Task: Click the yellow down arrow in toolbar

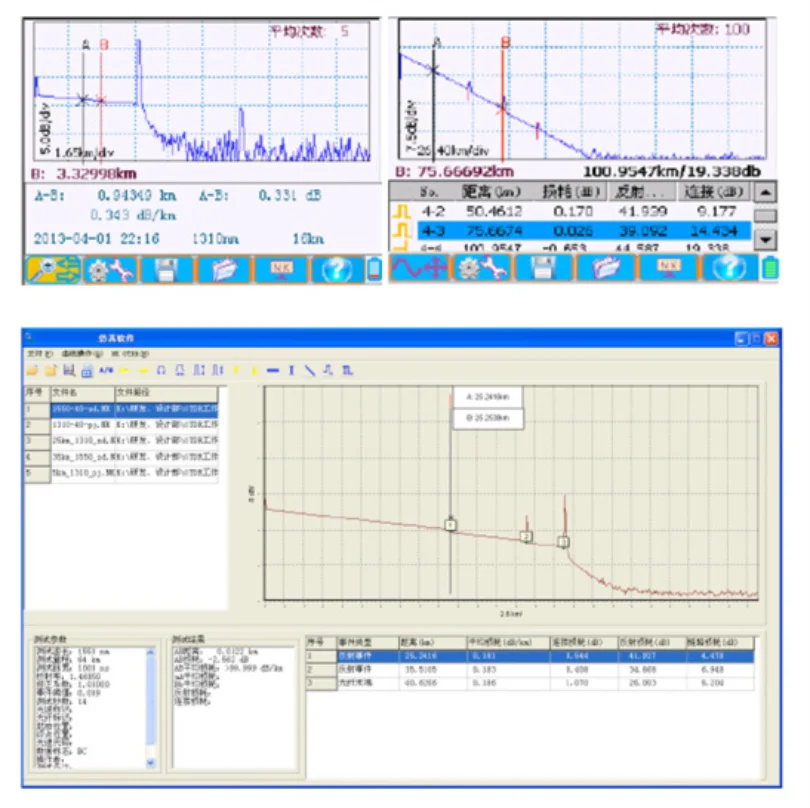Action: tap(254, 370)
